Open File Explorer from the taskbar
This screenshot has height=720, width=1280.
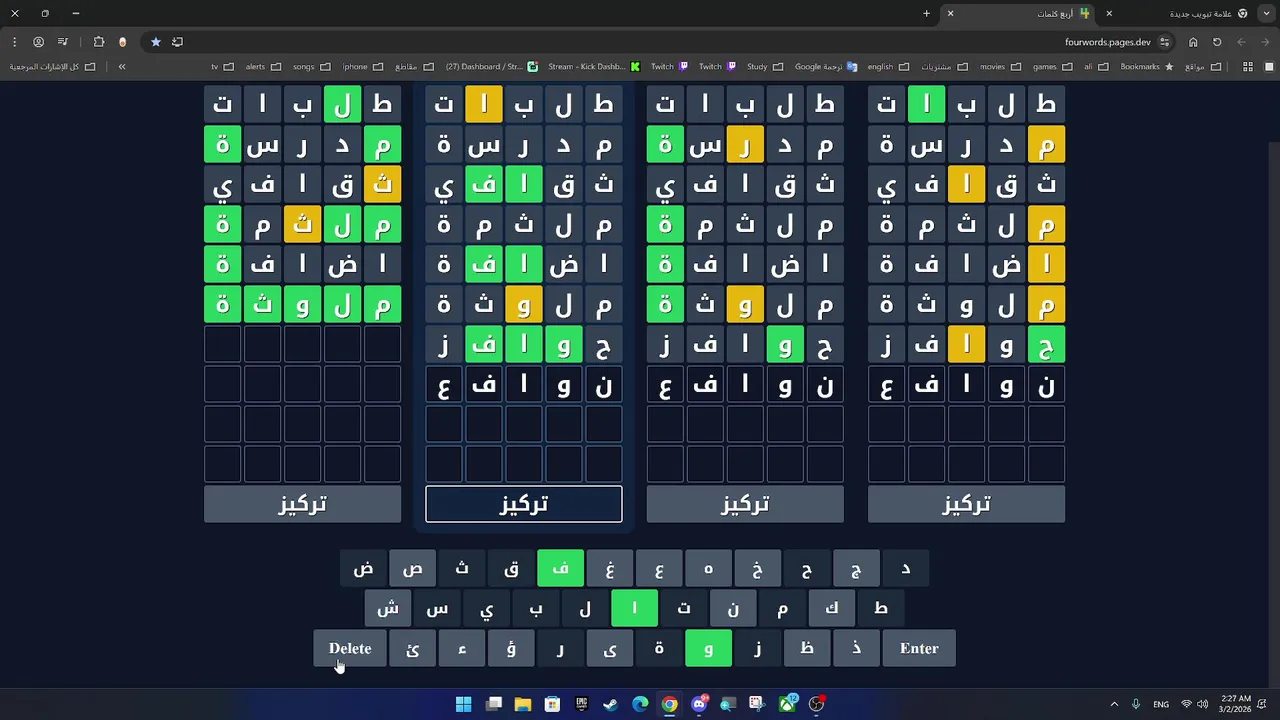click(x=523, y=704)
